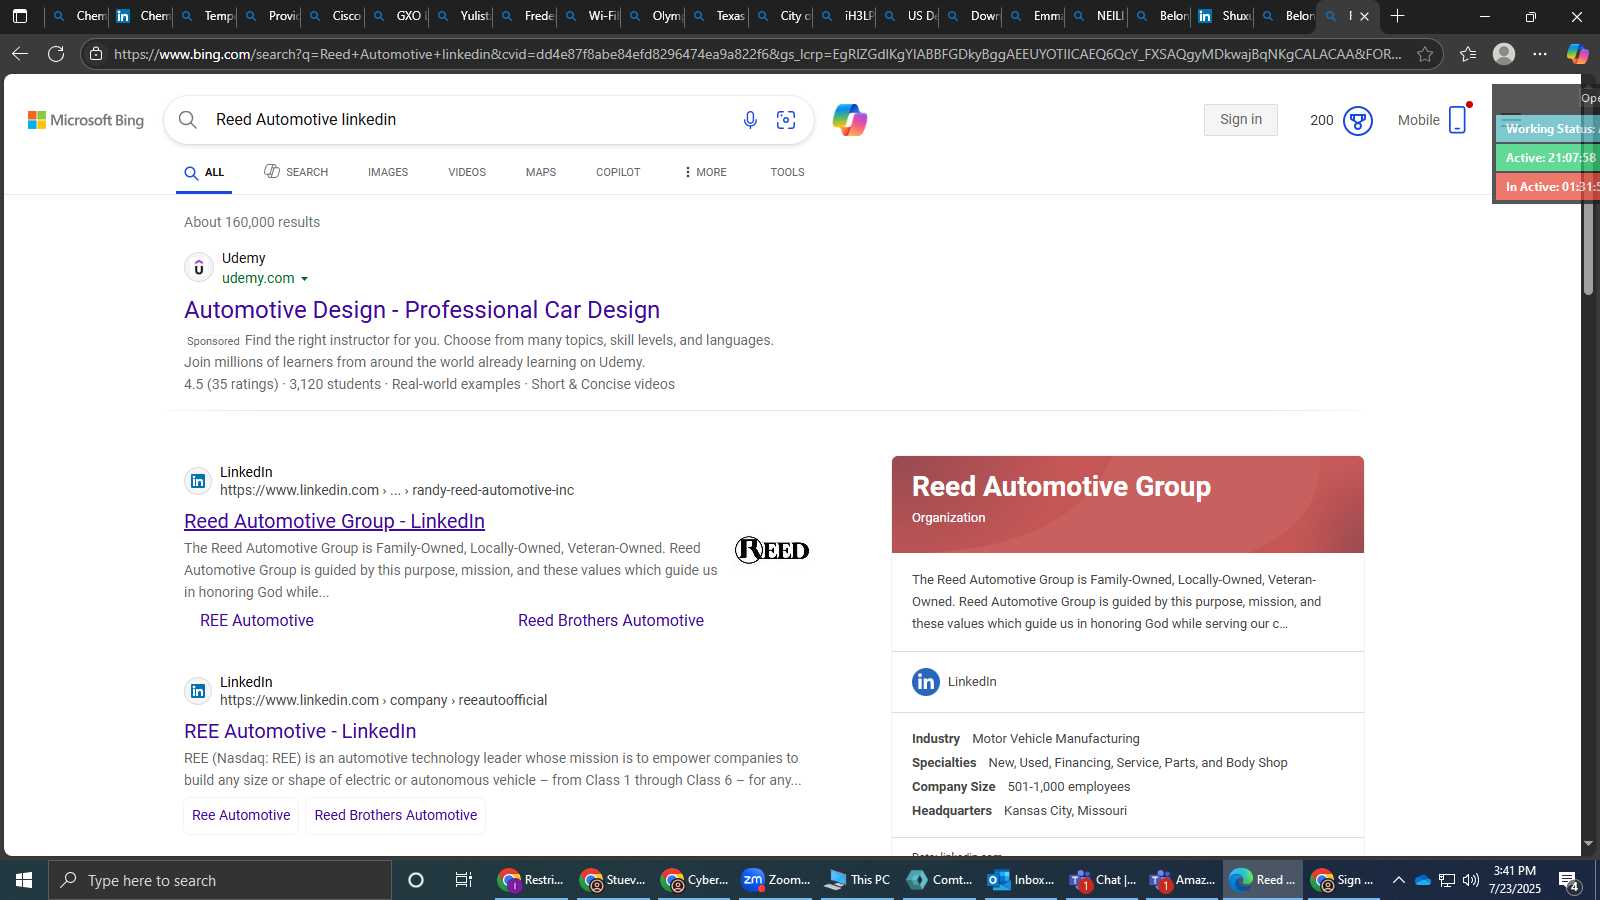
Task: Select the ALL results tab
Action: point(204,173)
